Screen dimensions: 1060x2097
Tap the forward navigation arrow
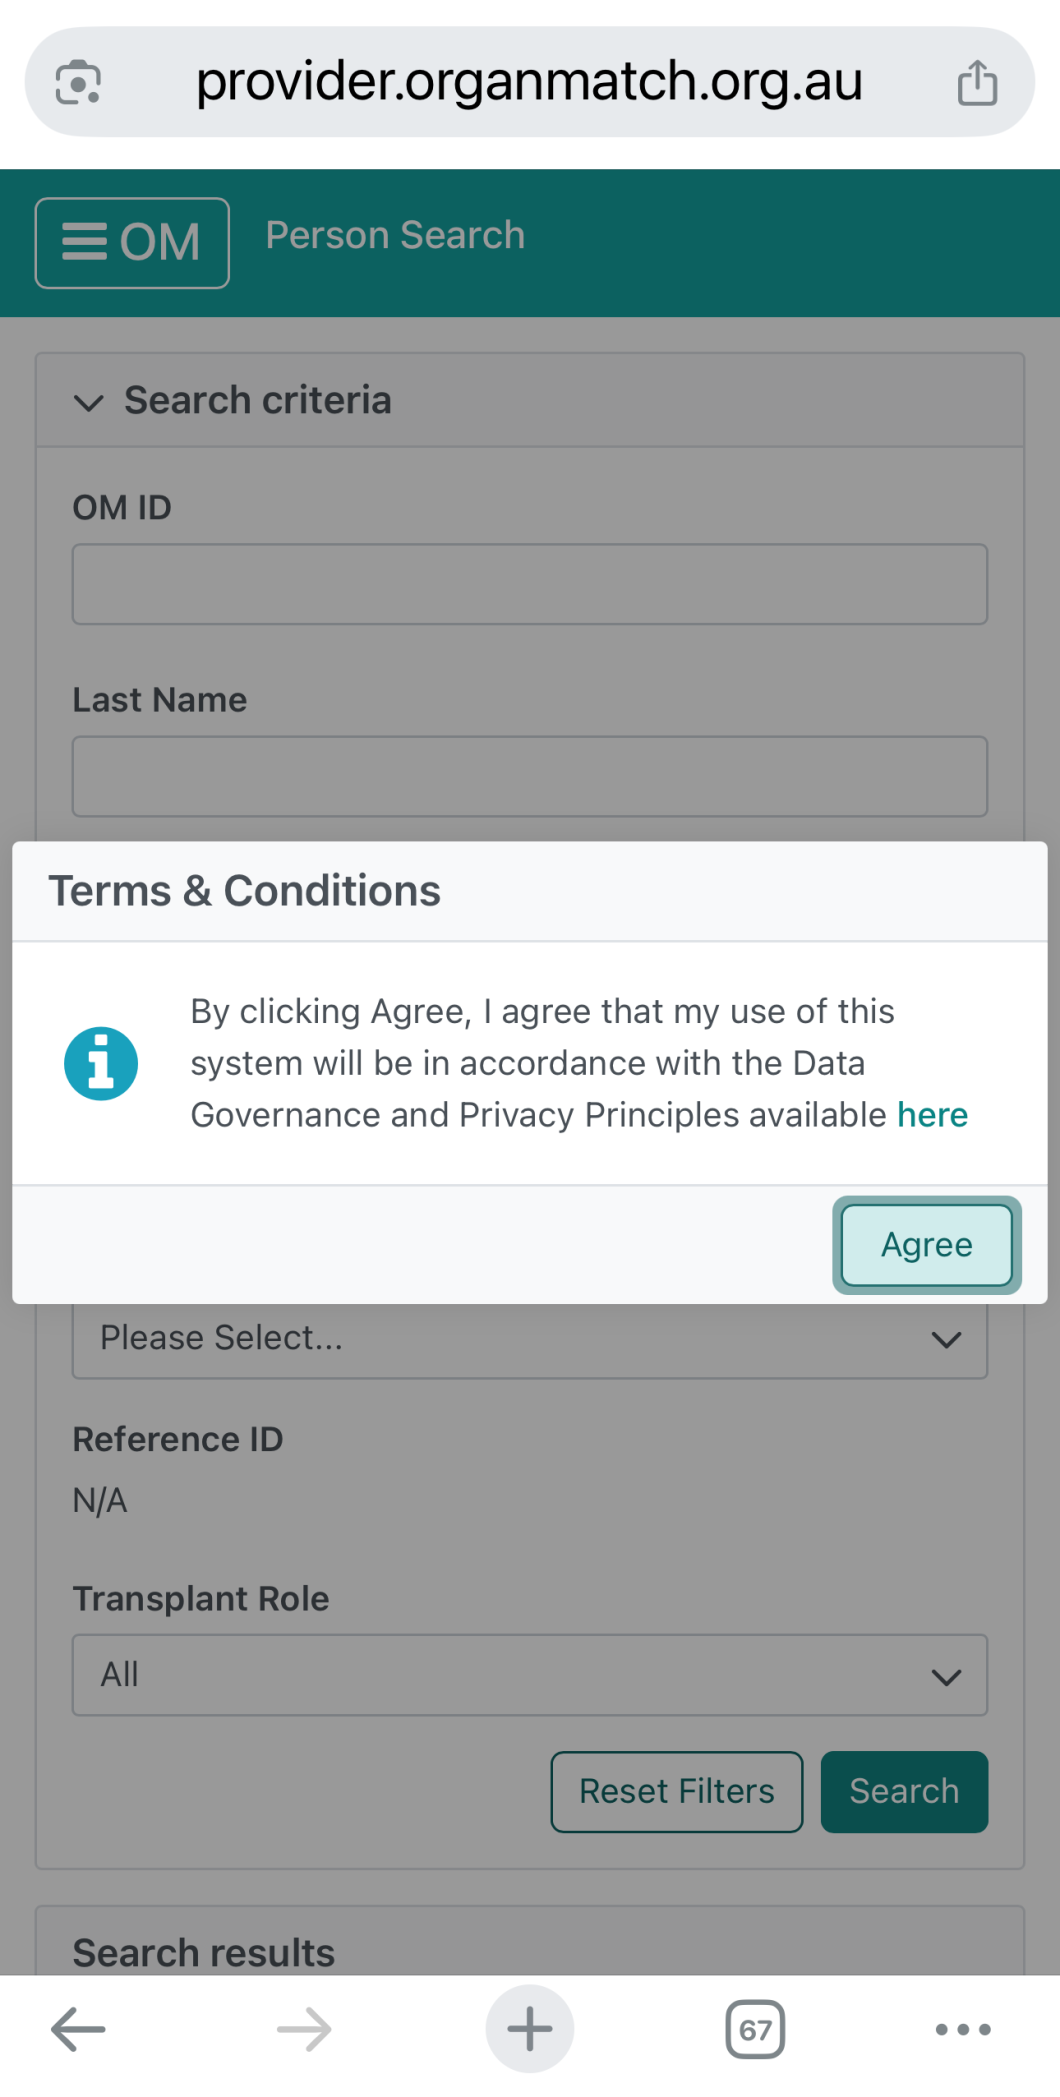(x=303, y=2028)
